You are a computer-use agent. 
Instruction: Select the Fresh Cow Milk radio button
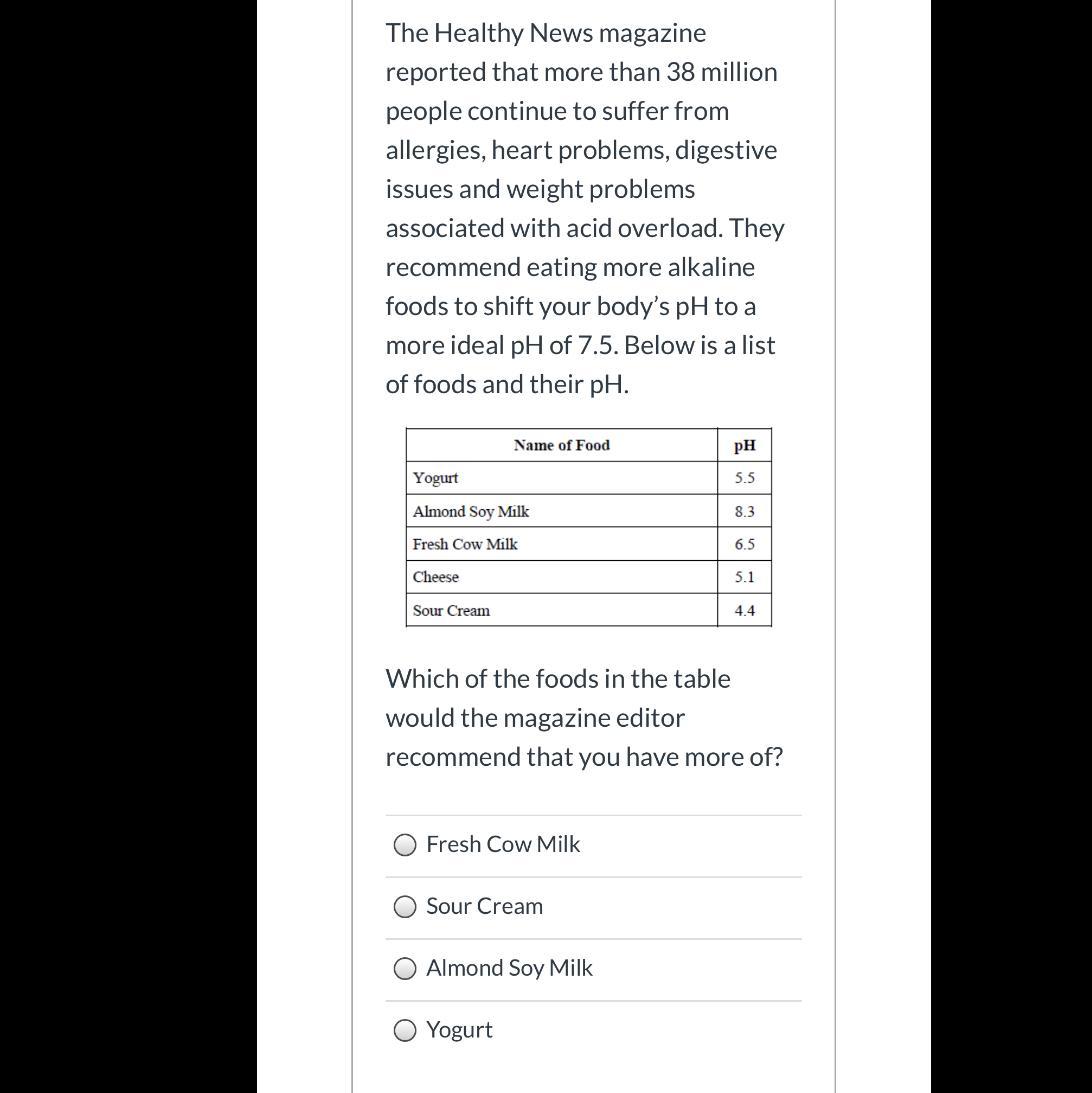pyautogui.click(x=405, y=845)
